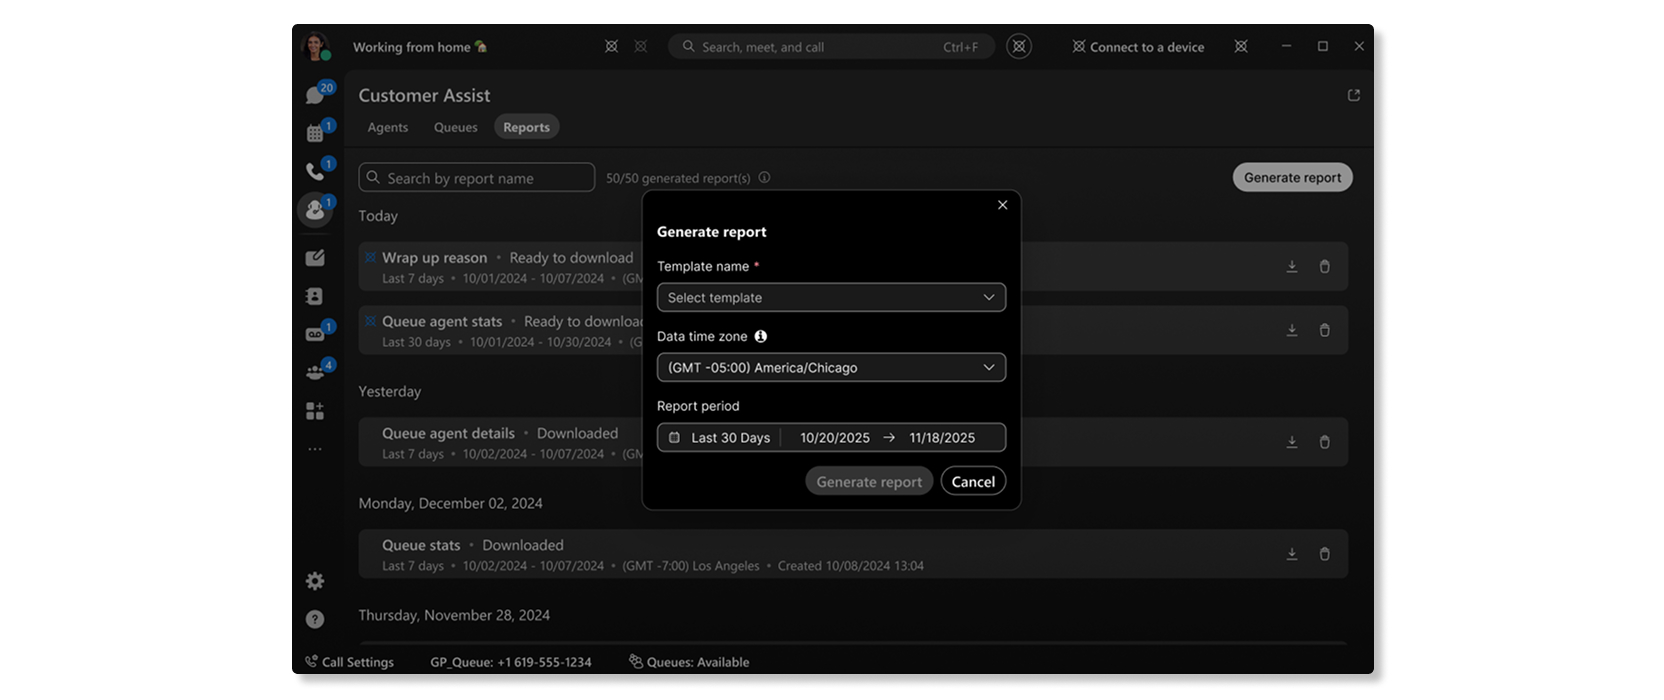The width and height of the screenshot is (1664, 700).
Task: Select the Queue agent details report row
Action: [x=853, y=442]
